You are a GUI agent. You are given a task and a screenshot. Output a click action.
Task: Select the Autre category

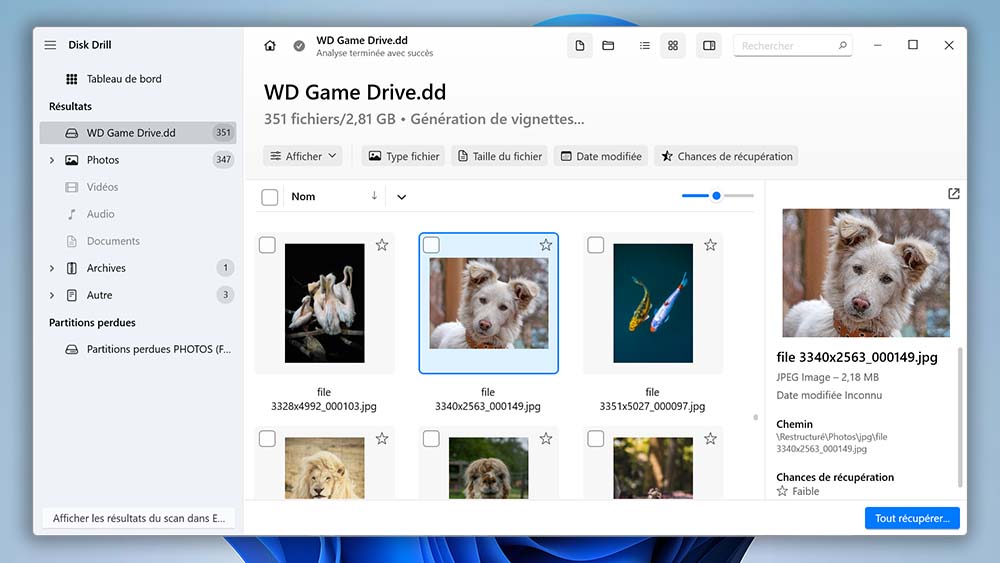pos(138,295)
